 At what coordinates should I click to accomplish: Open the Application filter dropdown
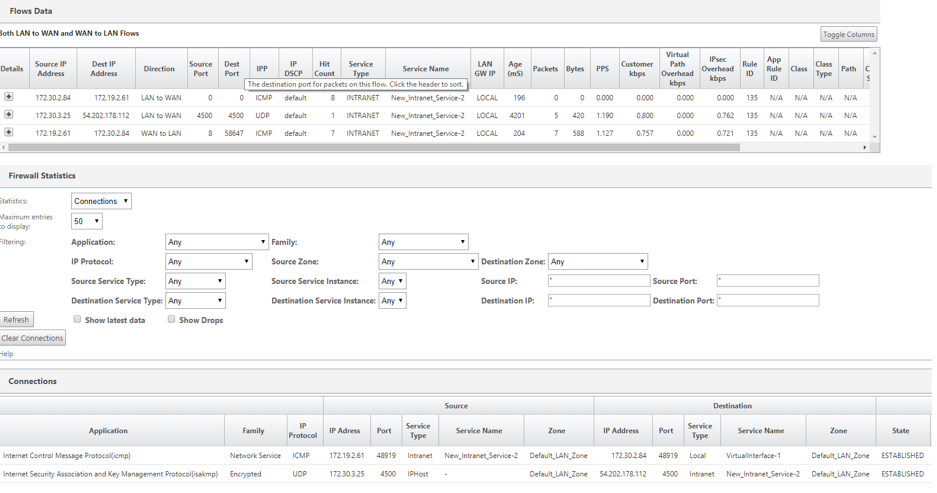[x=216, y=242]
